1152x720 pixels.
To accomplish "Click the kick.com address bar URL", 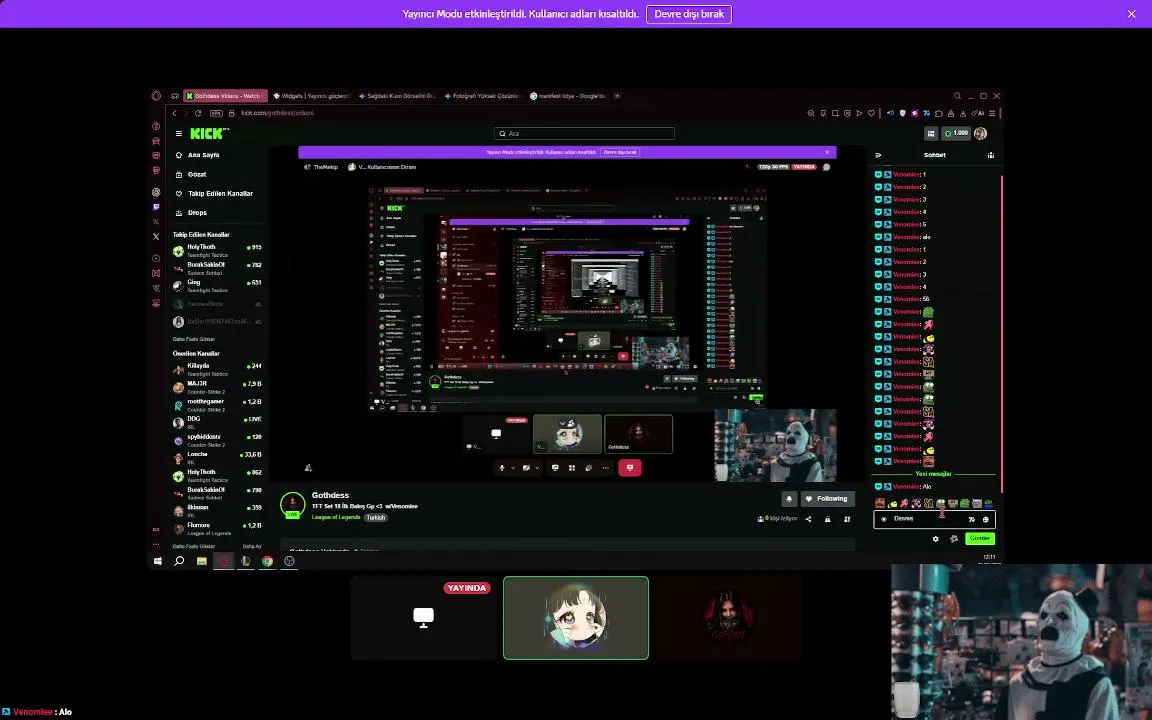I will click(x=277, y=113).
